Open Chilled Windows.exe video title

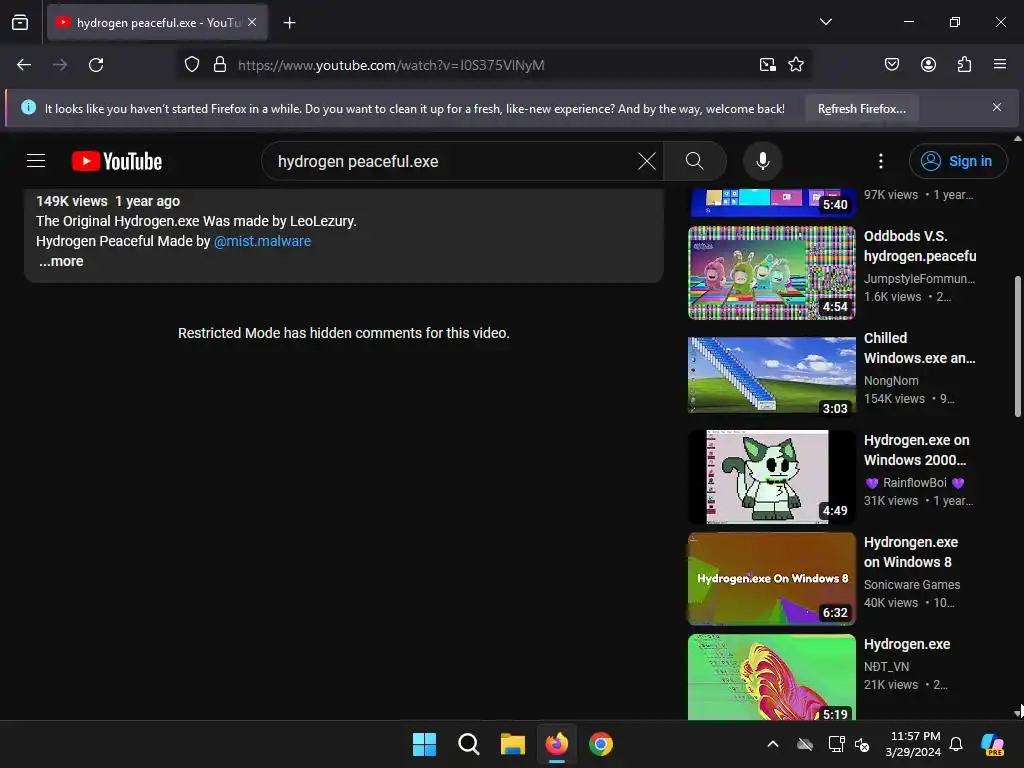919,348
